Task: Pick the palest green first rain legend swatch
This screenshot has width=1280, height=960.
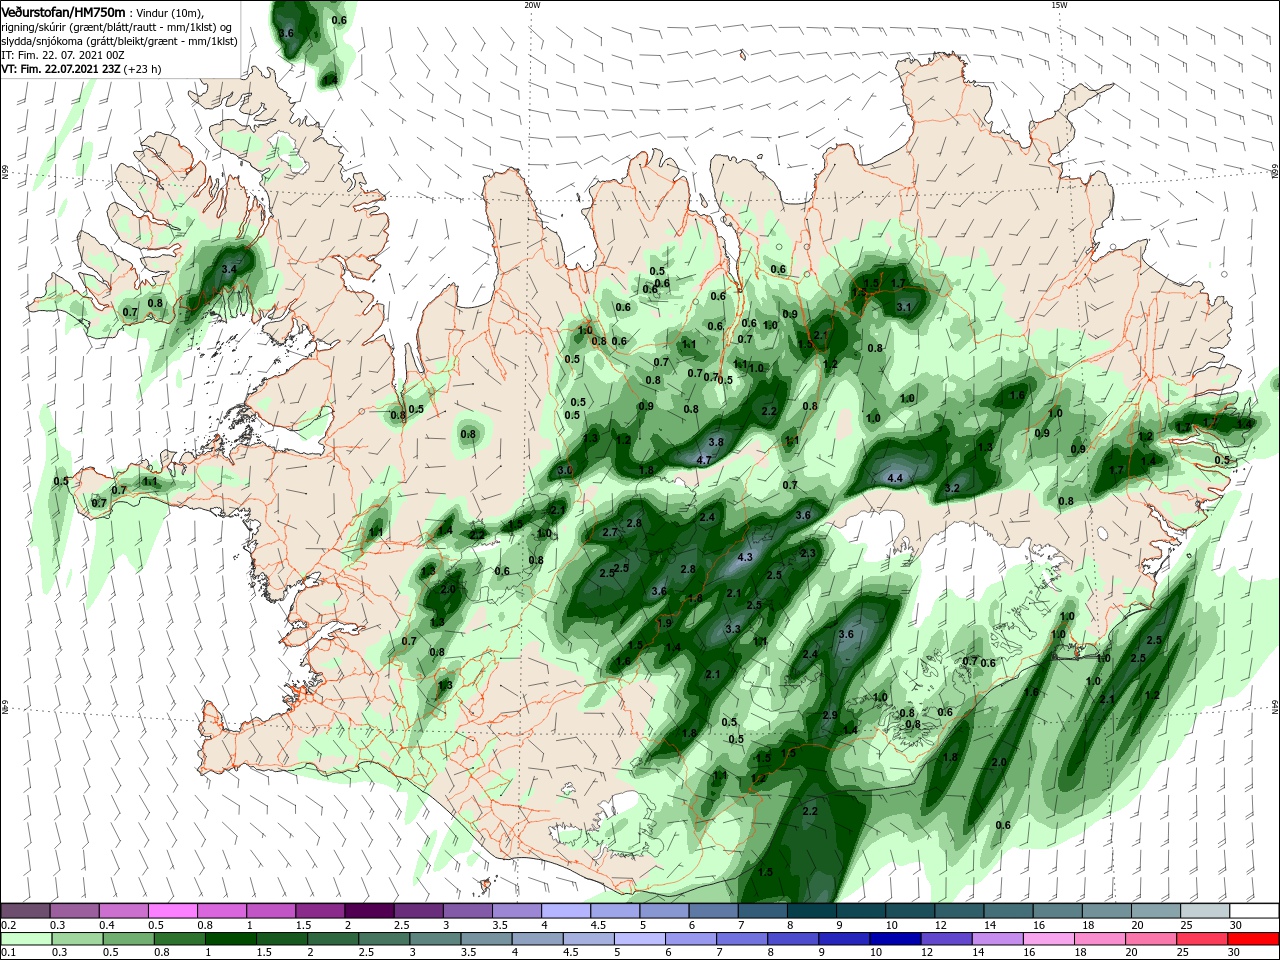Action: coord(25,939)
